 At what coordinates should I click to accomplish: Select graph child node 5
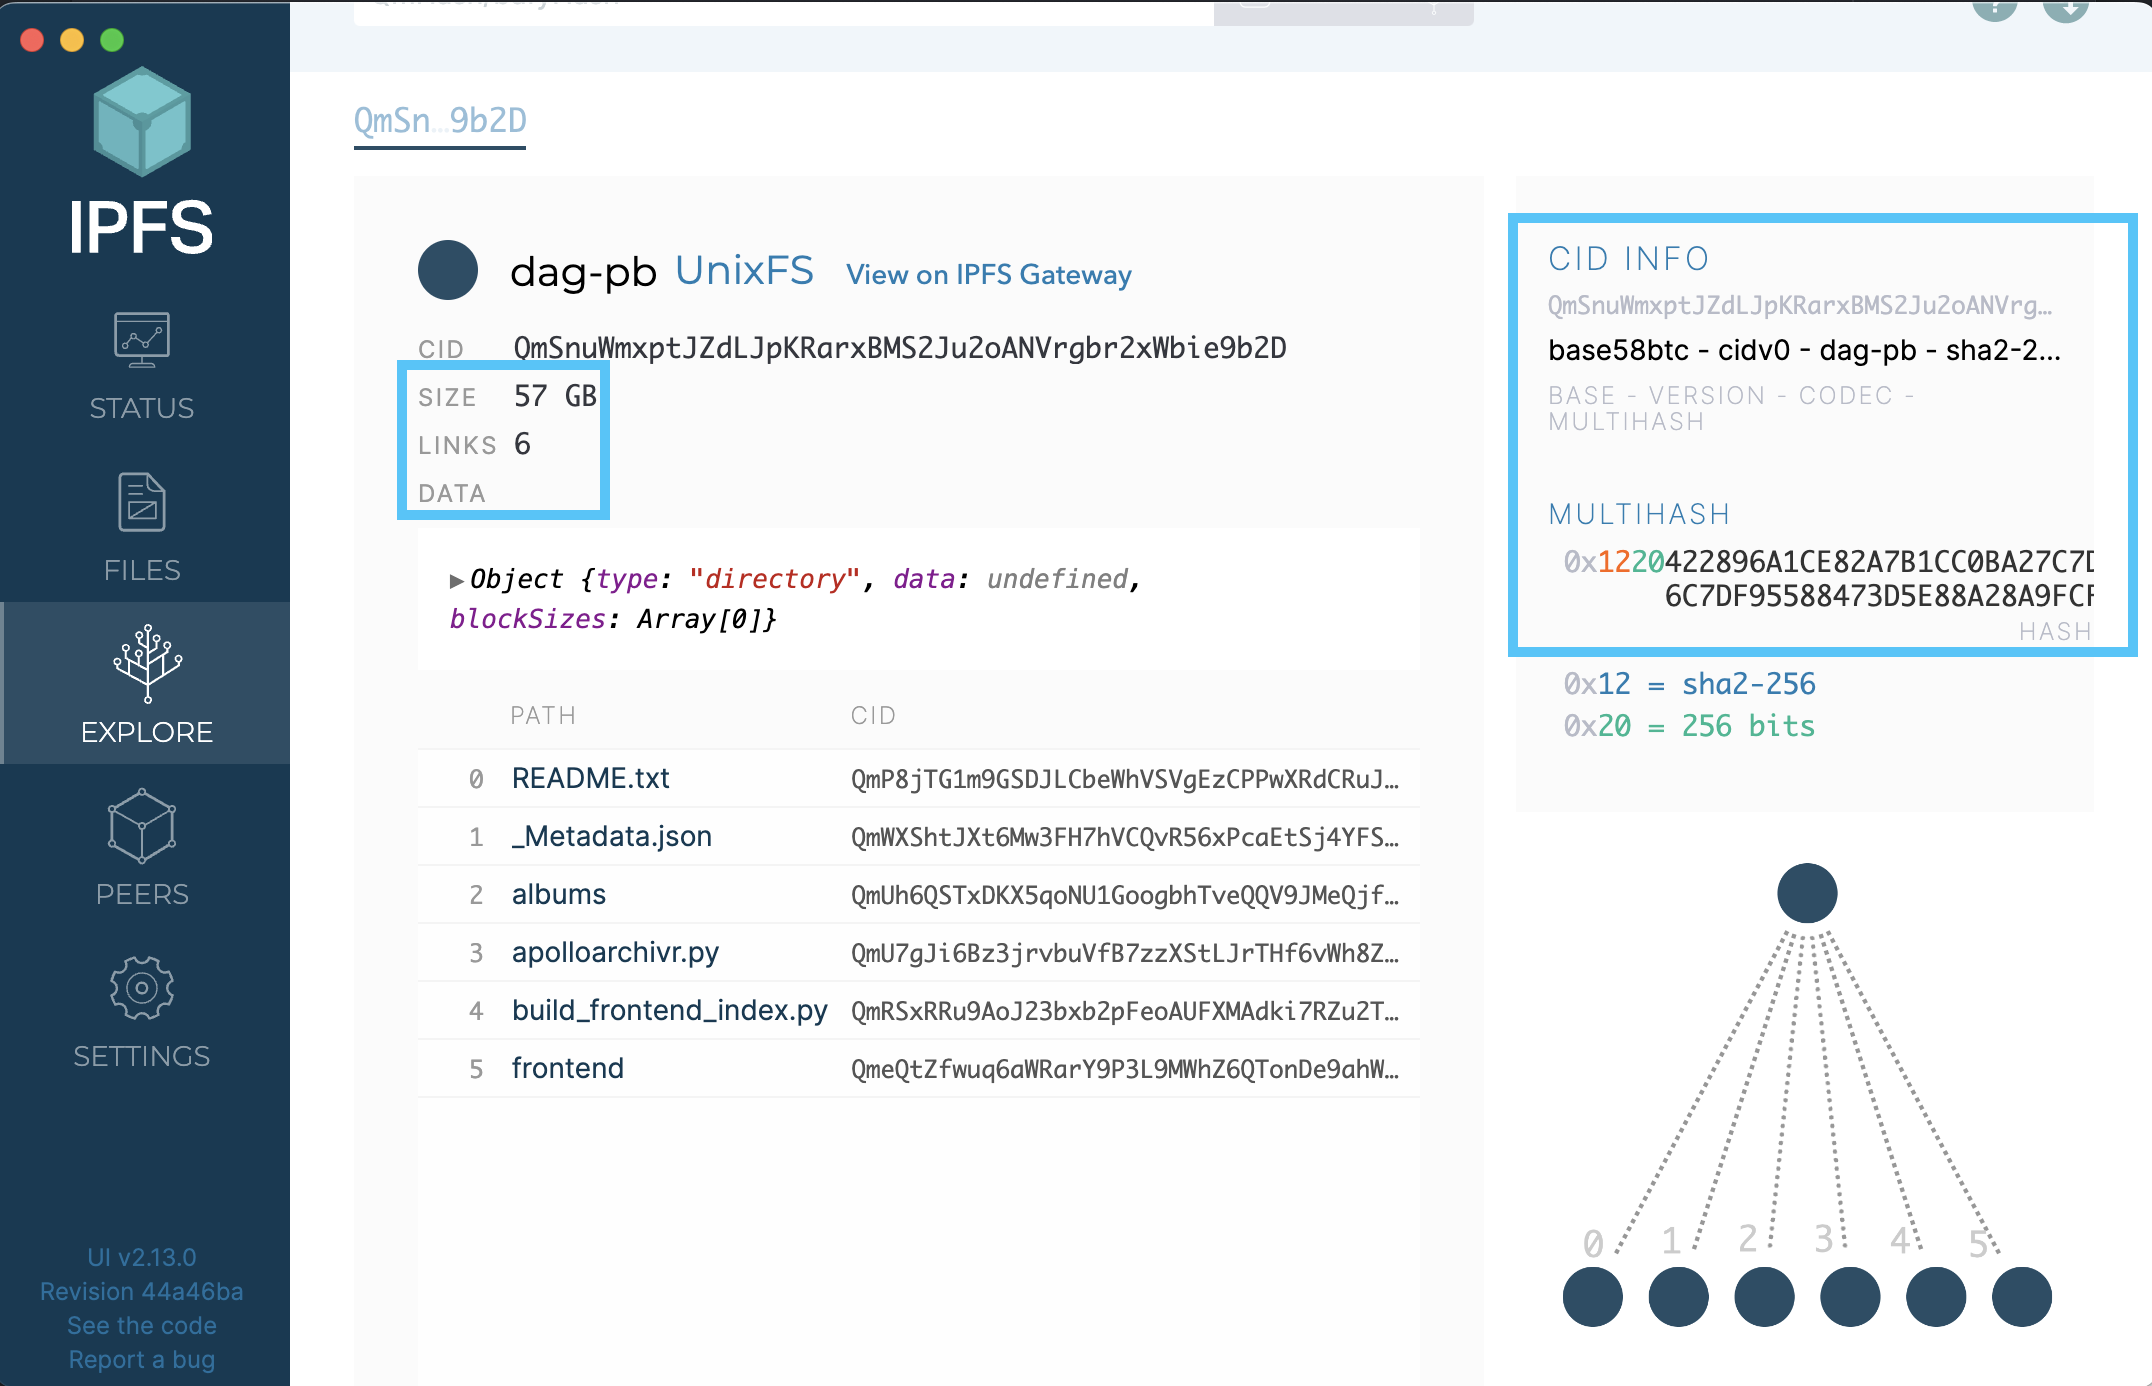click(x=2022, y=1297)
